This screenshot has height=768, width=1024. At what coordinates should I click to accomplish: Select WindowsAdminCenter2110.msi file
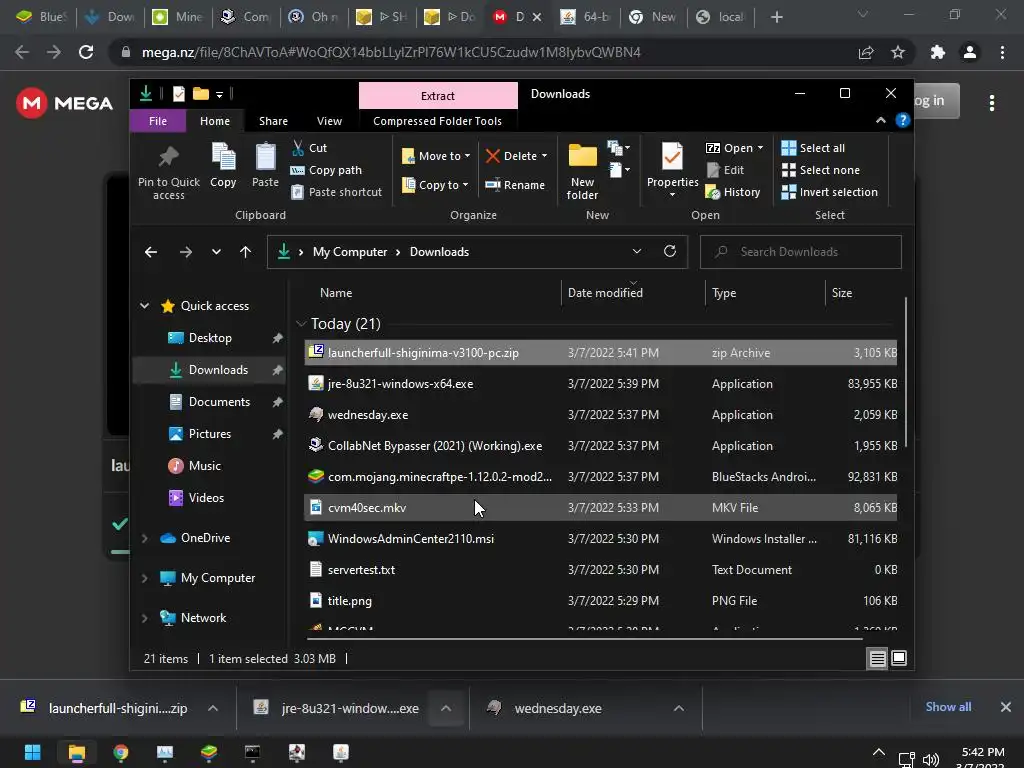coord(600,539)
